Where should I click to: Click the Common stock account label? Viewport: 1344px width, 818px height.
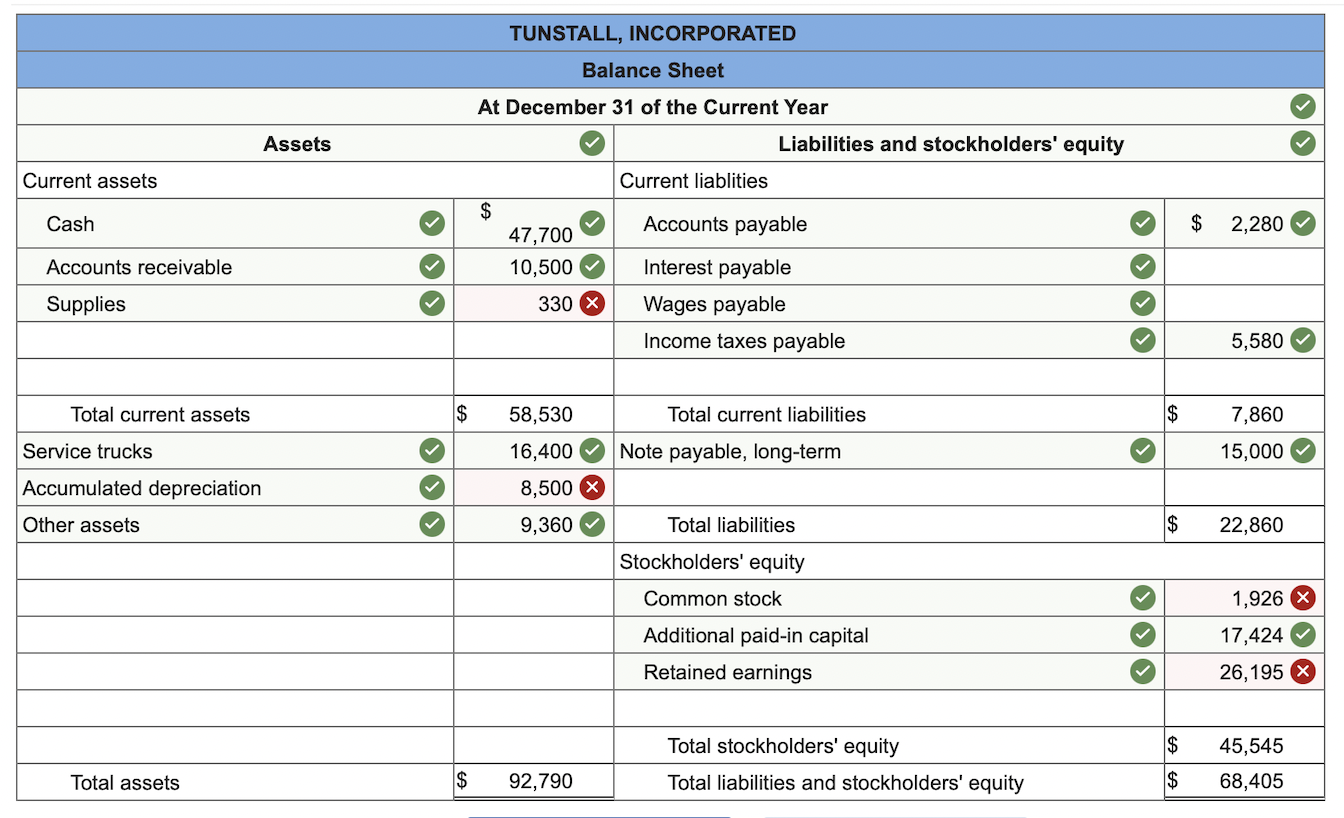[712, 599]
